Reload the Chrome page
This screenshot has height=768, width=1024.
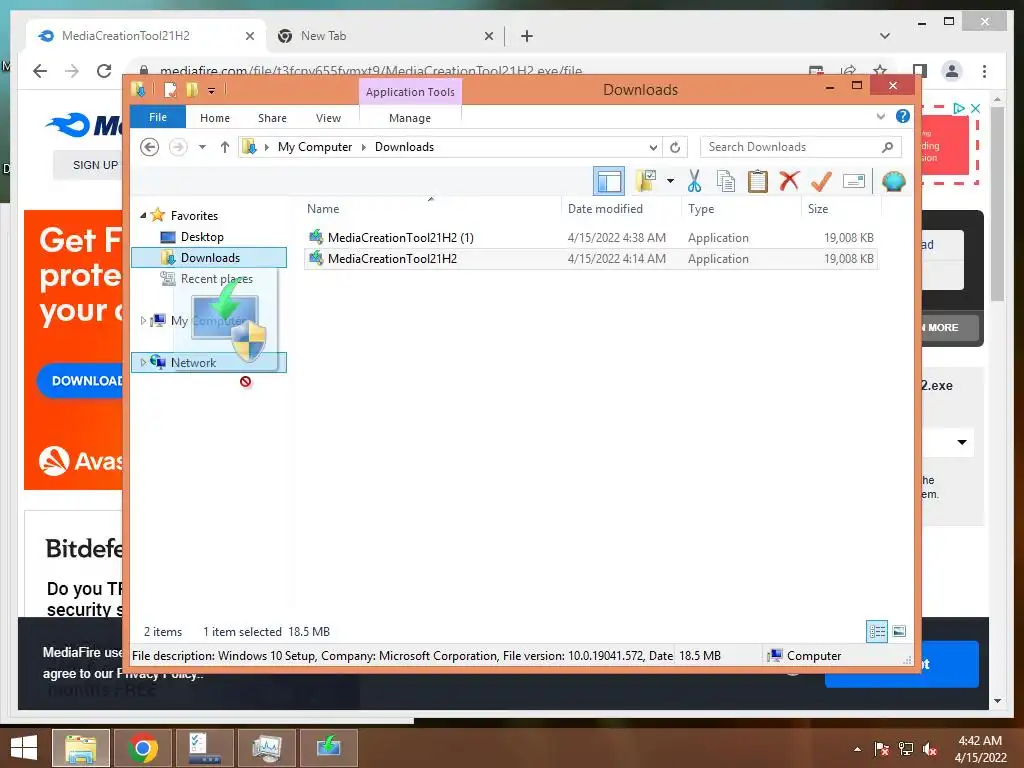(x=104, y=71)
